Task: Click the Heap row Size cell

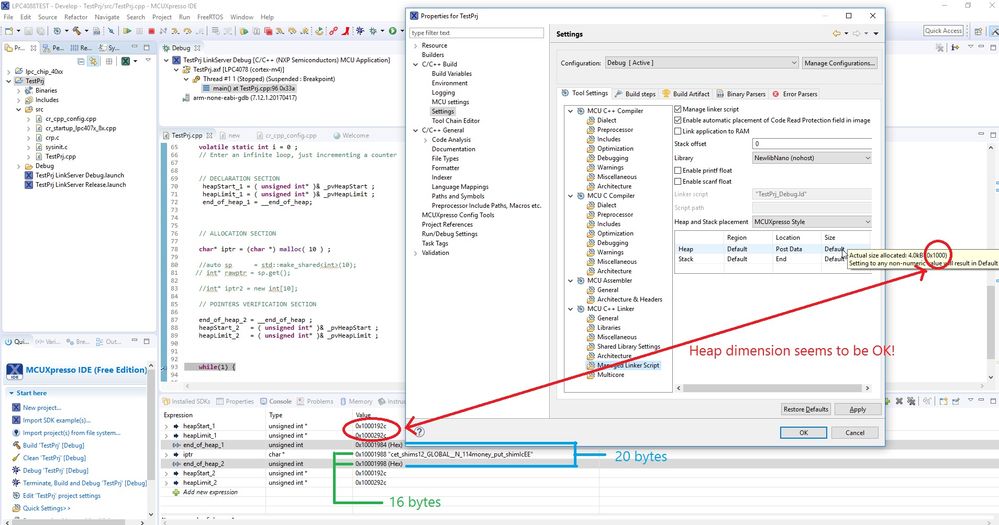Action: click(x=835, y=249)
